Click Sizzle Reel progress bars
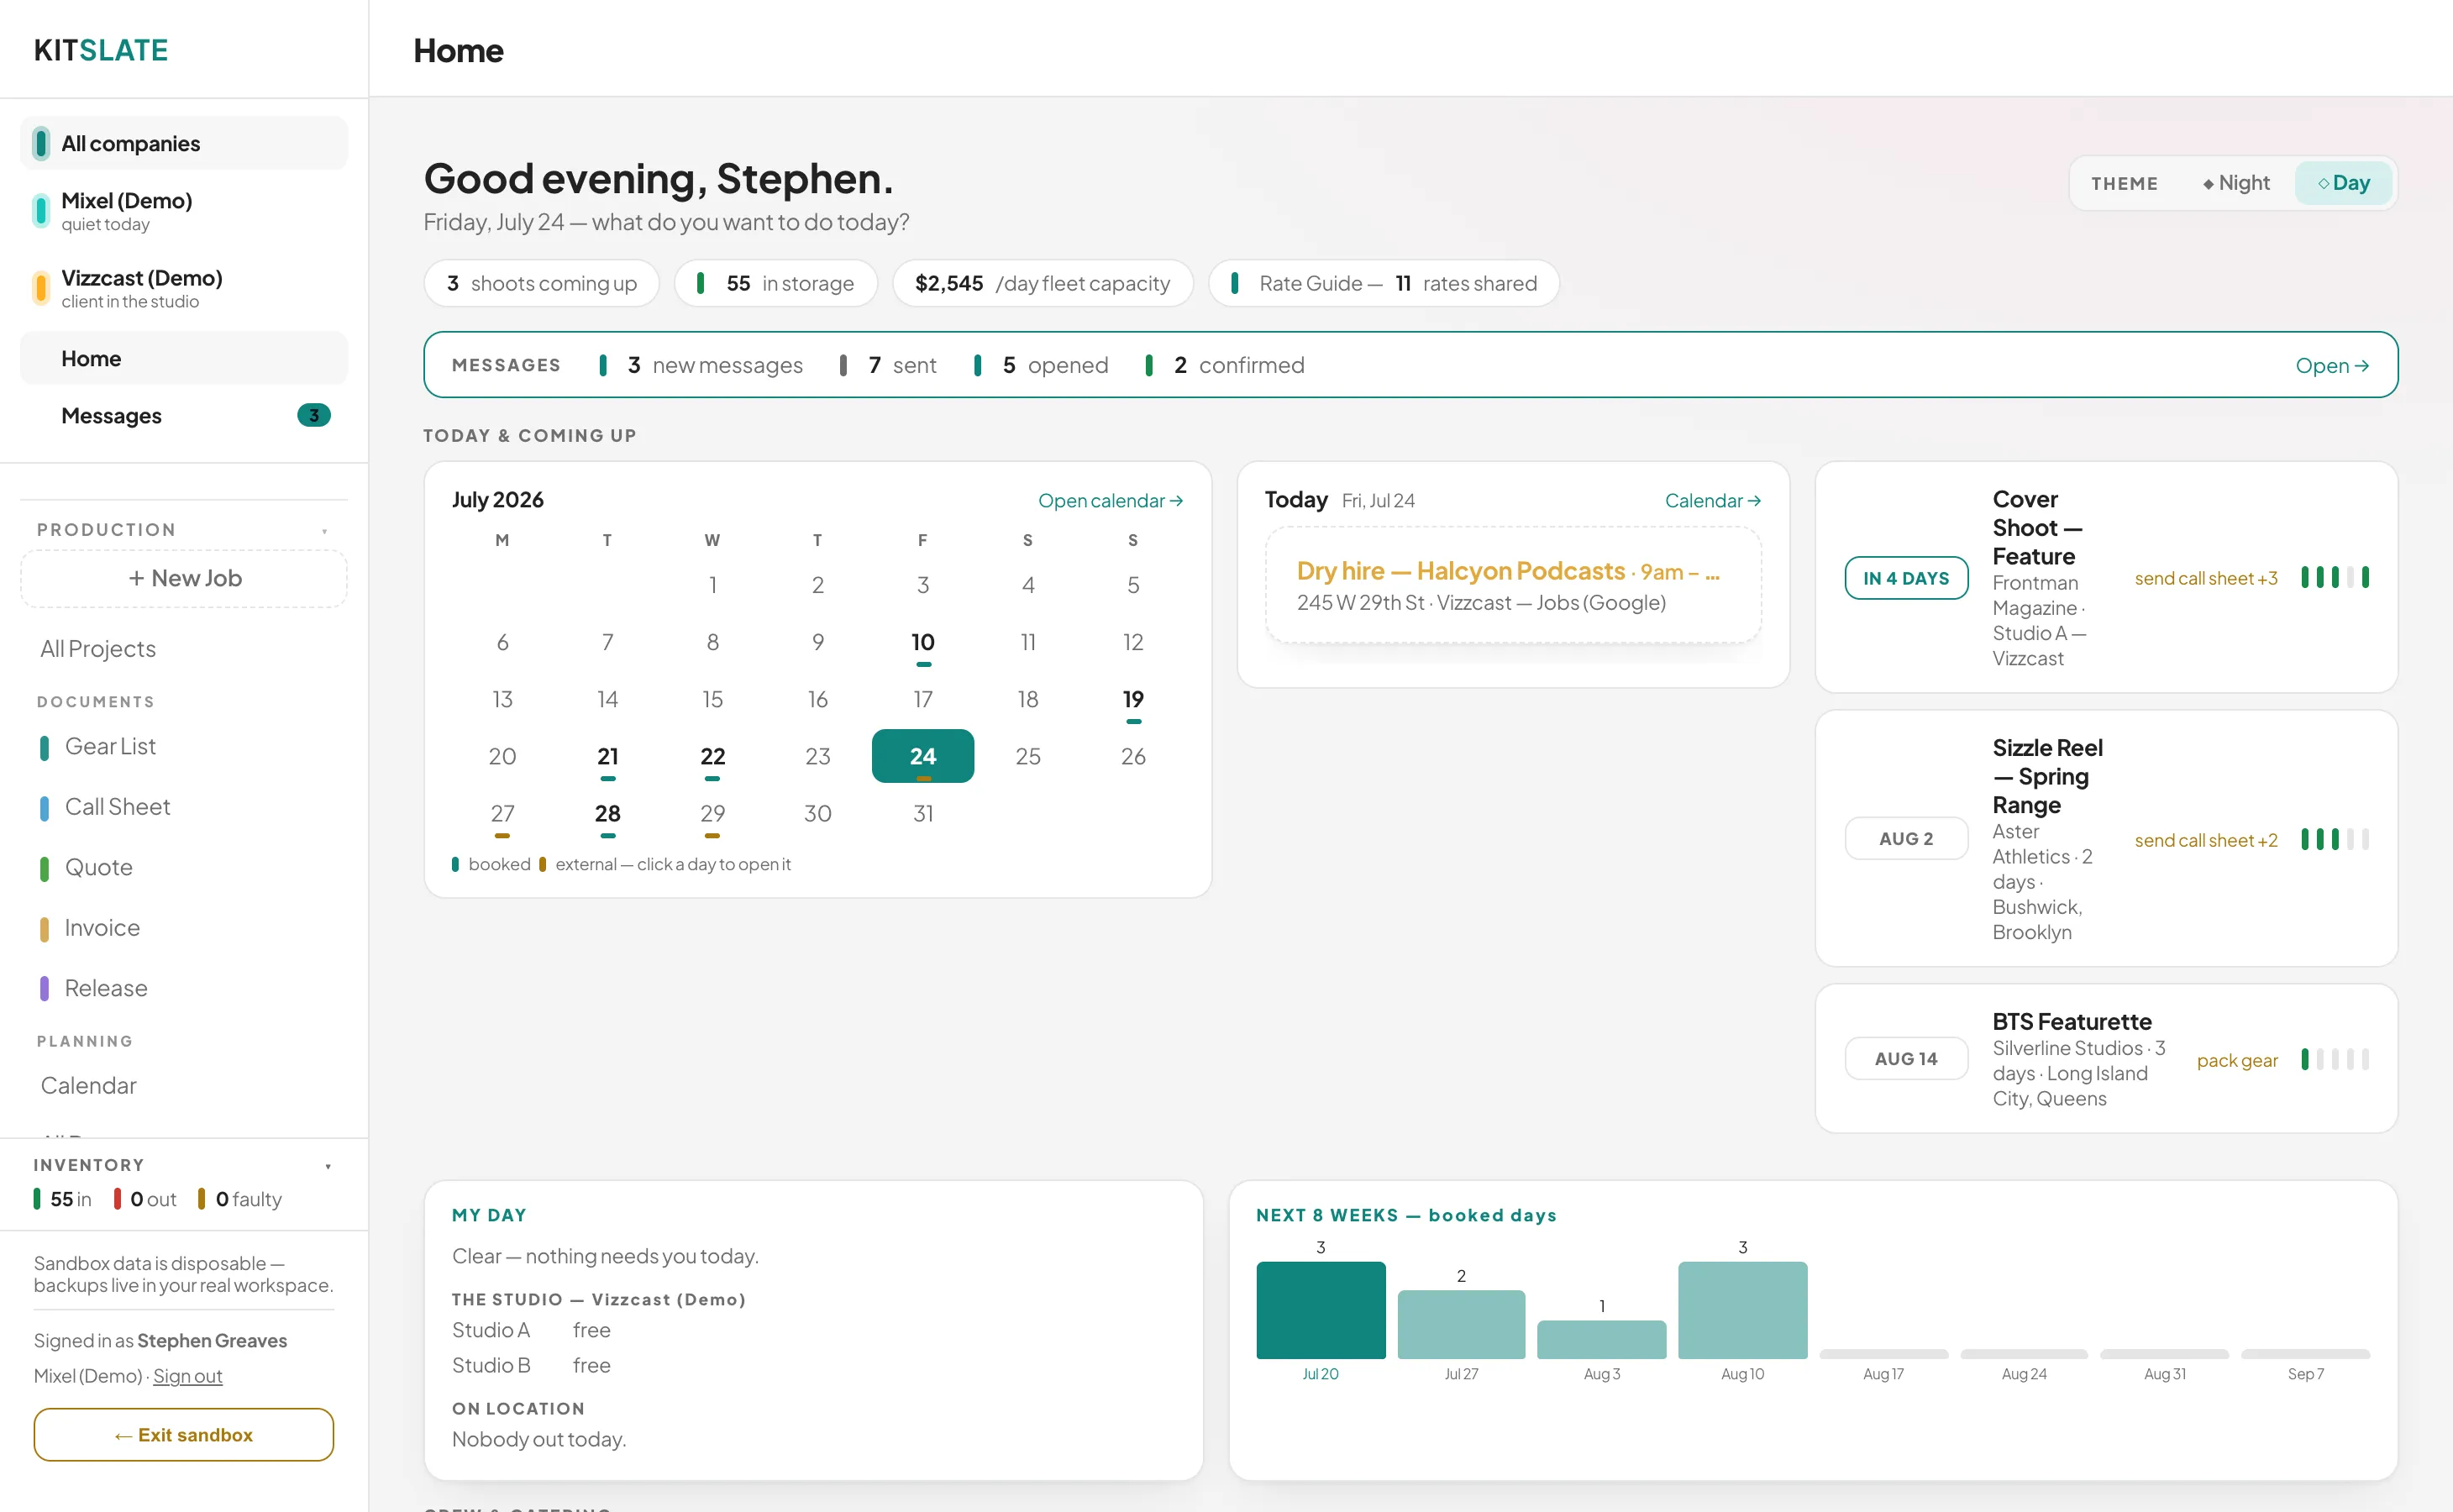Viewport: 2453px width, 1512px height. click(x=2334, y=839)
